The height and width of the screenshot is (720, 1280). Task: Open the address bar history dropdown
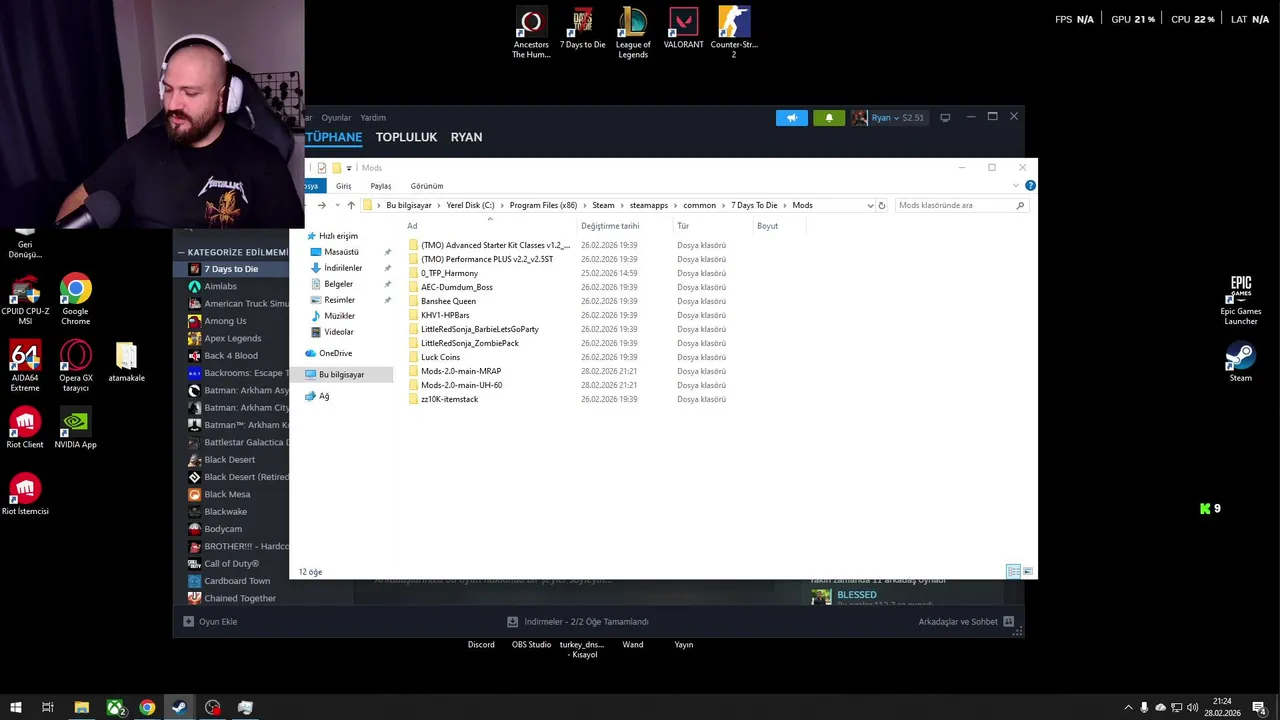[x=870, y=205]
